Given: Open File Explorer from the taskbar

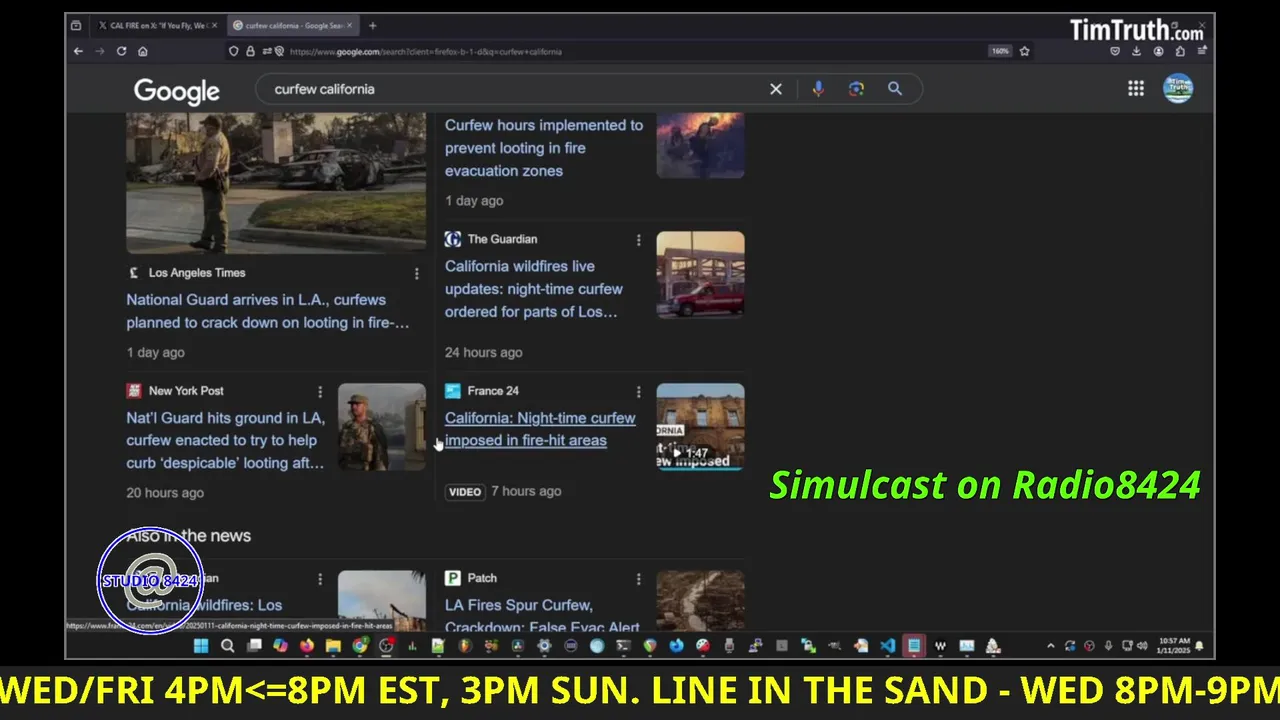Looking at the screenshot, I should (333, 646).
